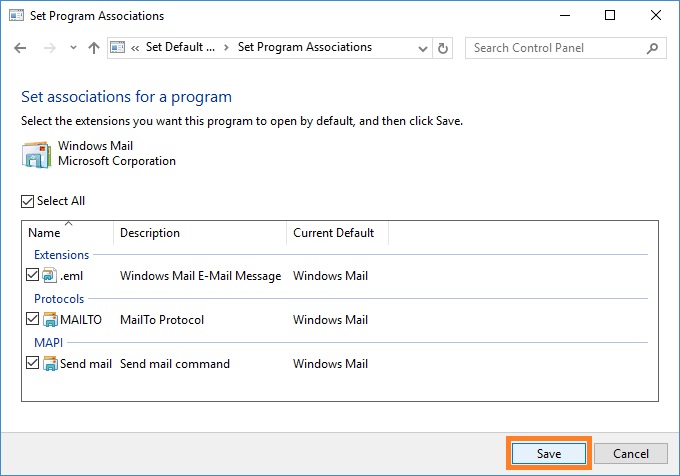The height and width of the screenshot is (476, 680).
Task: Click the Windows Mail program icon
Action: pos(36,154)
